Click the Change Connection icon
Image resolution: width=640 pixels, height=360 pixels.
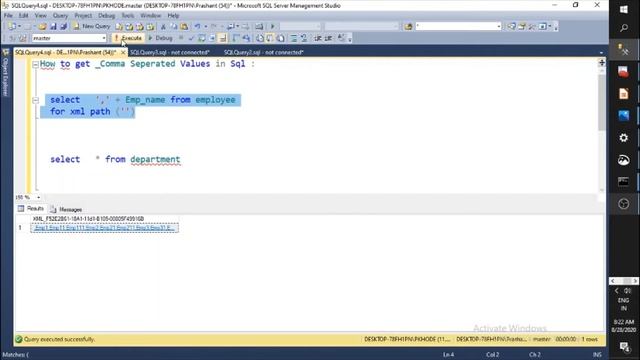coord(22,38)
